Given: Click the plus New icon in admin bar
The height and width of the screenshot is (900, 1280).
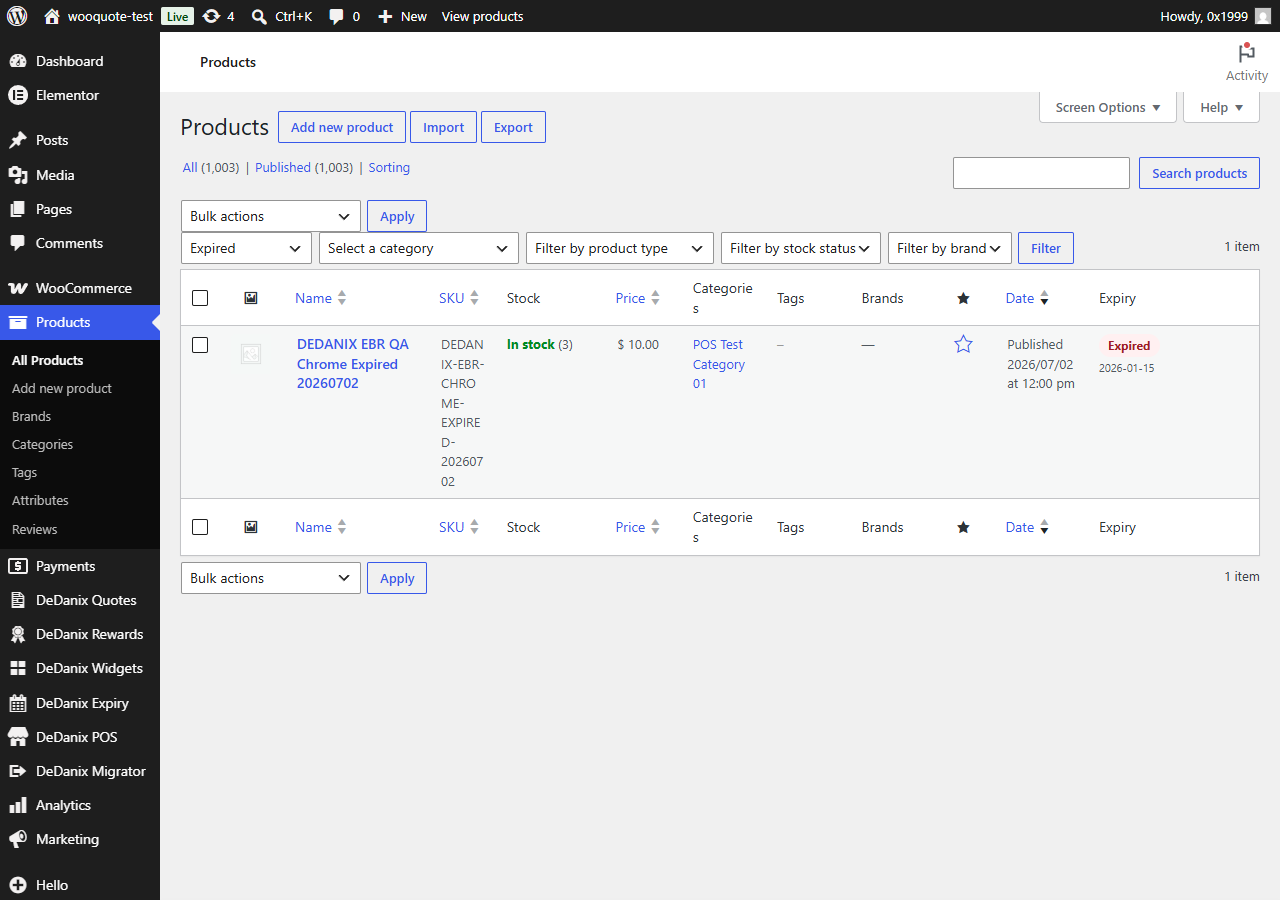Looking at the screenshot, I should point(385,16).
